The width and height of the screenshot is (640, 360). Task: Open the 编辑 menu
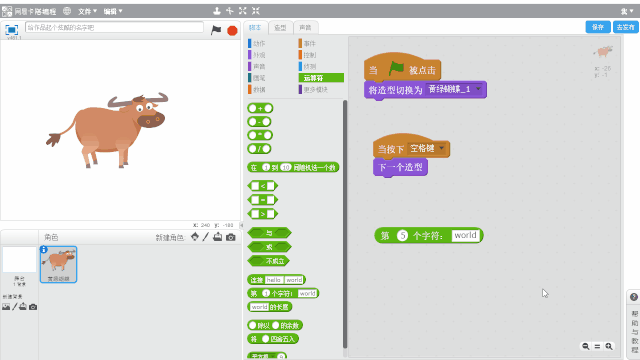pos(113,11)
